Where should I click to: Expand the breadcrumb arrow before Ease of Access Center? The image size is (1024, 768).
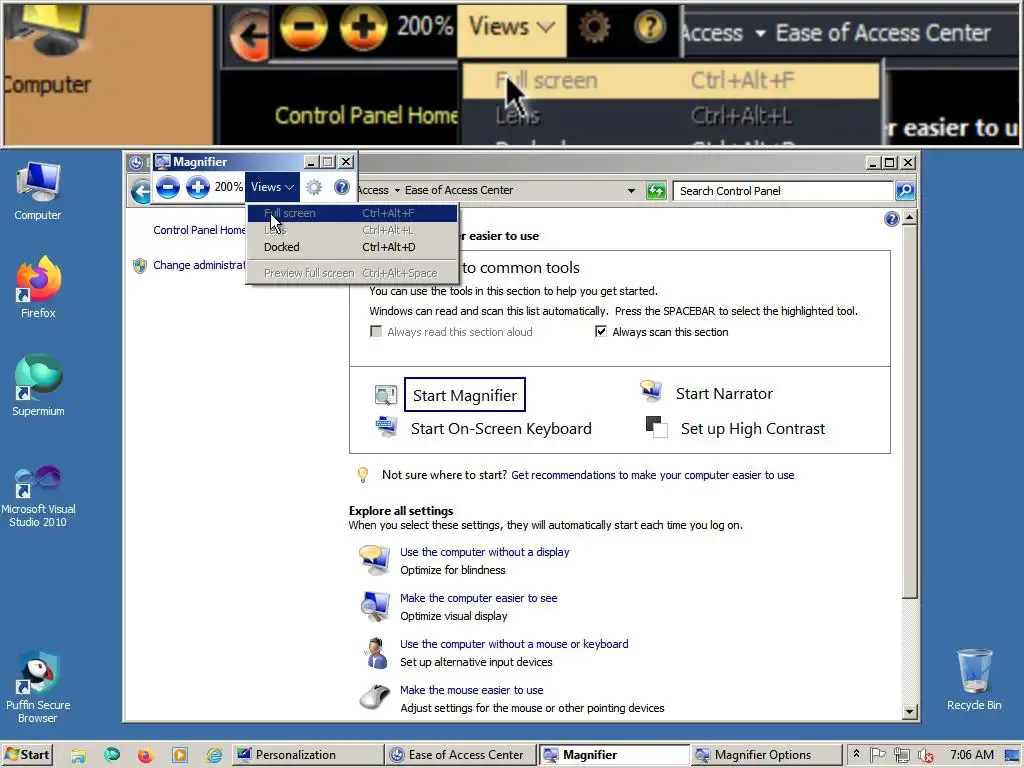tap(396, 191)
